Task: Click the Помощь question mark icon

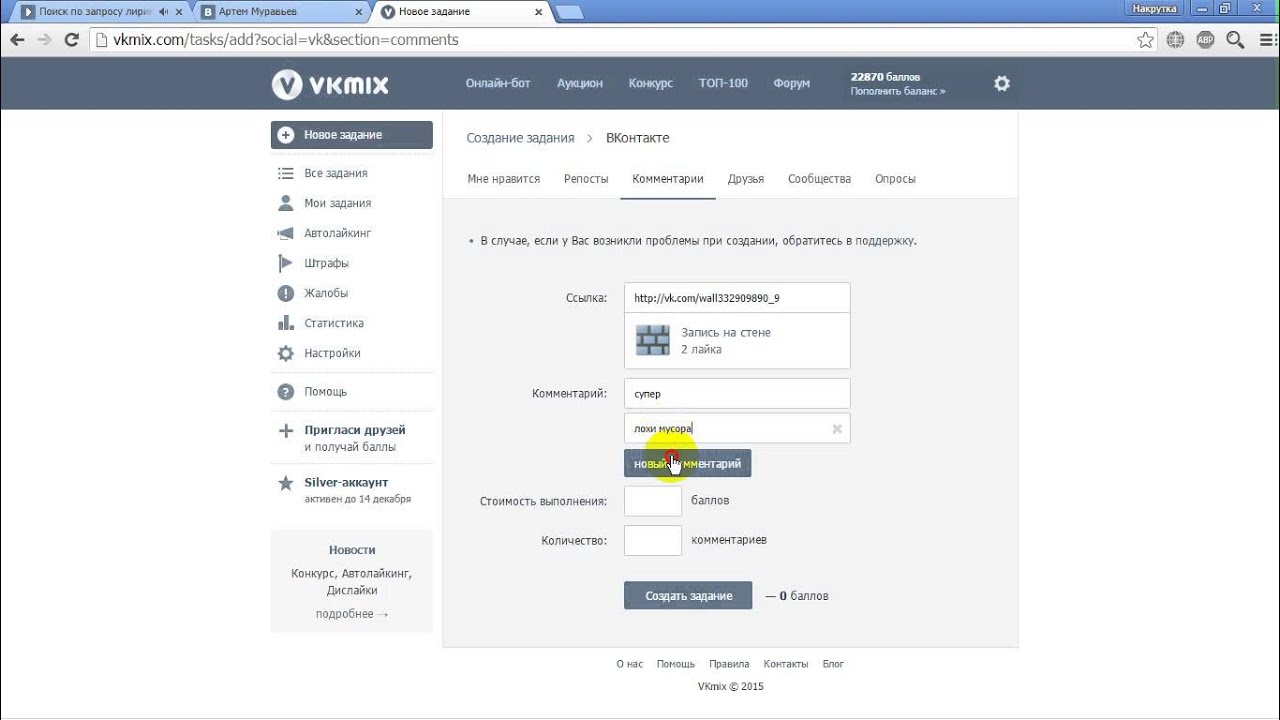Action: pyautogui.click(x=286, y=392)
